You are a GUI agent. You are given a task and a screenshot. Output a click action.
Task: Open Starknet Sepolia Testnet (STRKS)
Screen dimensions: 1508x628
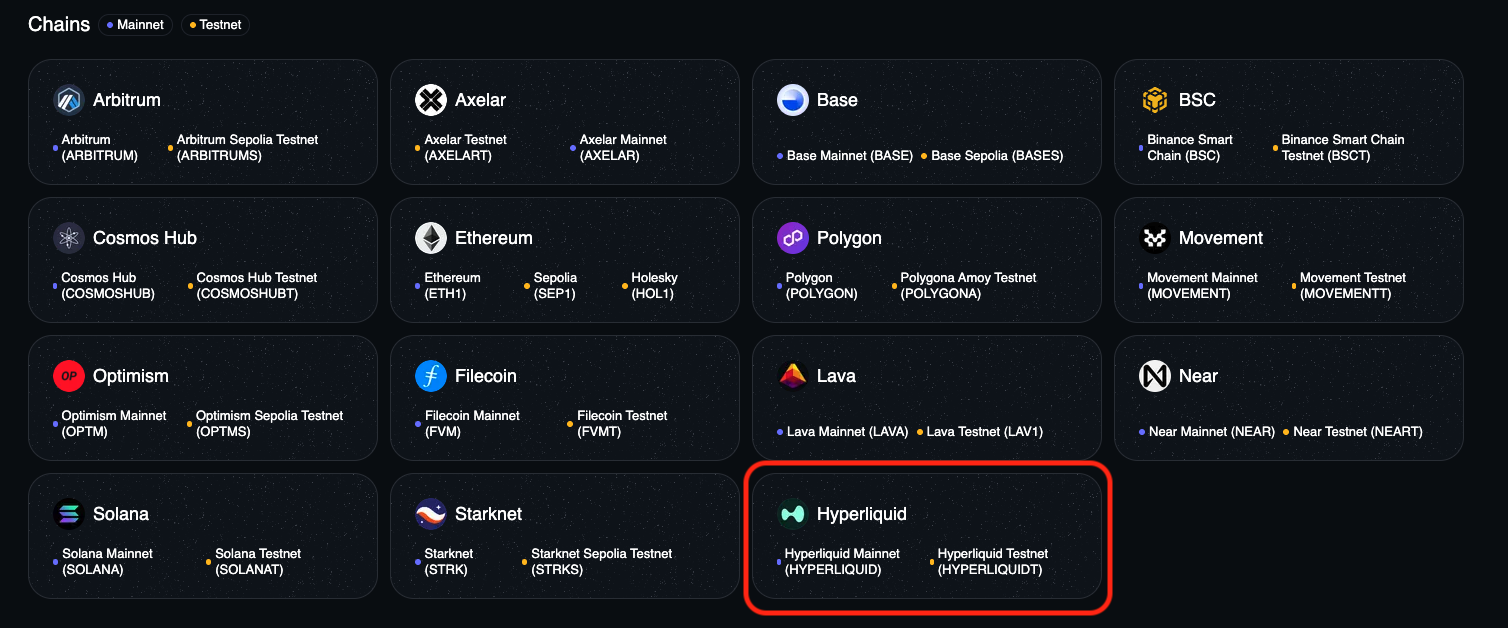[x=600, y=561]
